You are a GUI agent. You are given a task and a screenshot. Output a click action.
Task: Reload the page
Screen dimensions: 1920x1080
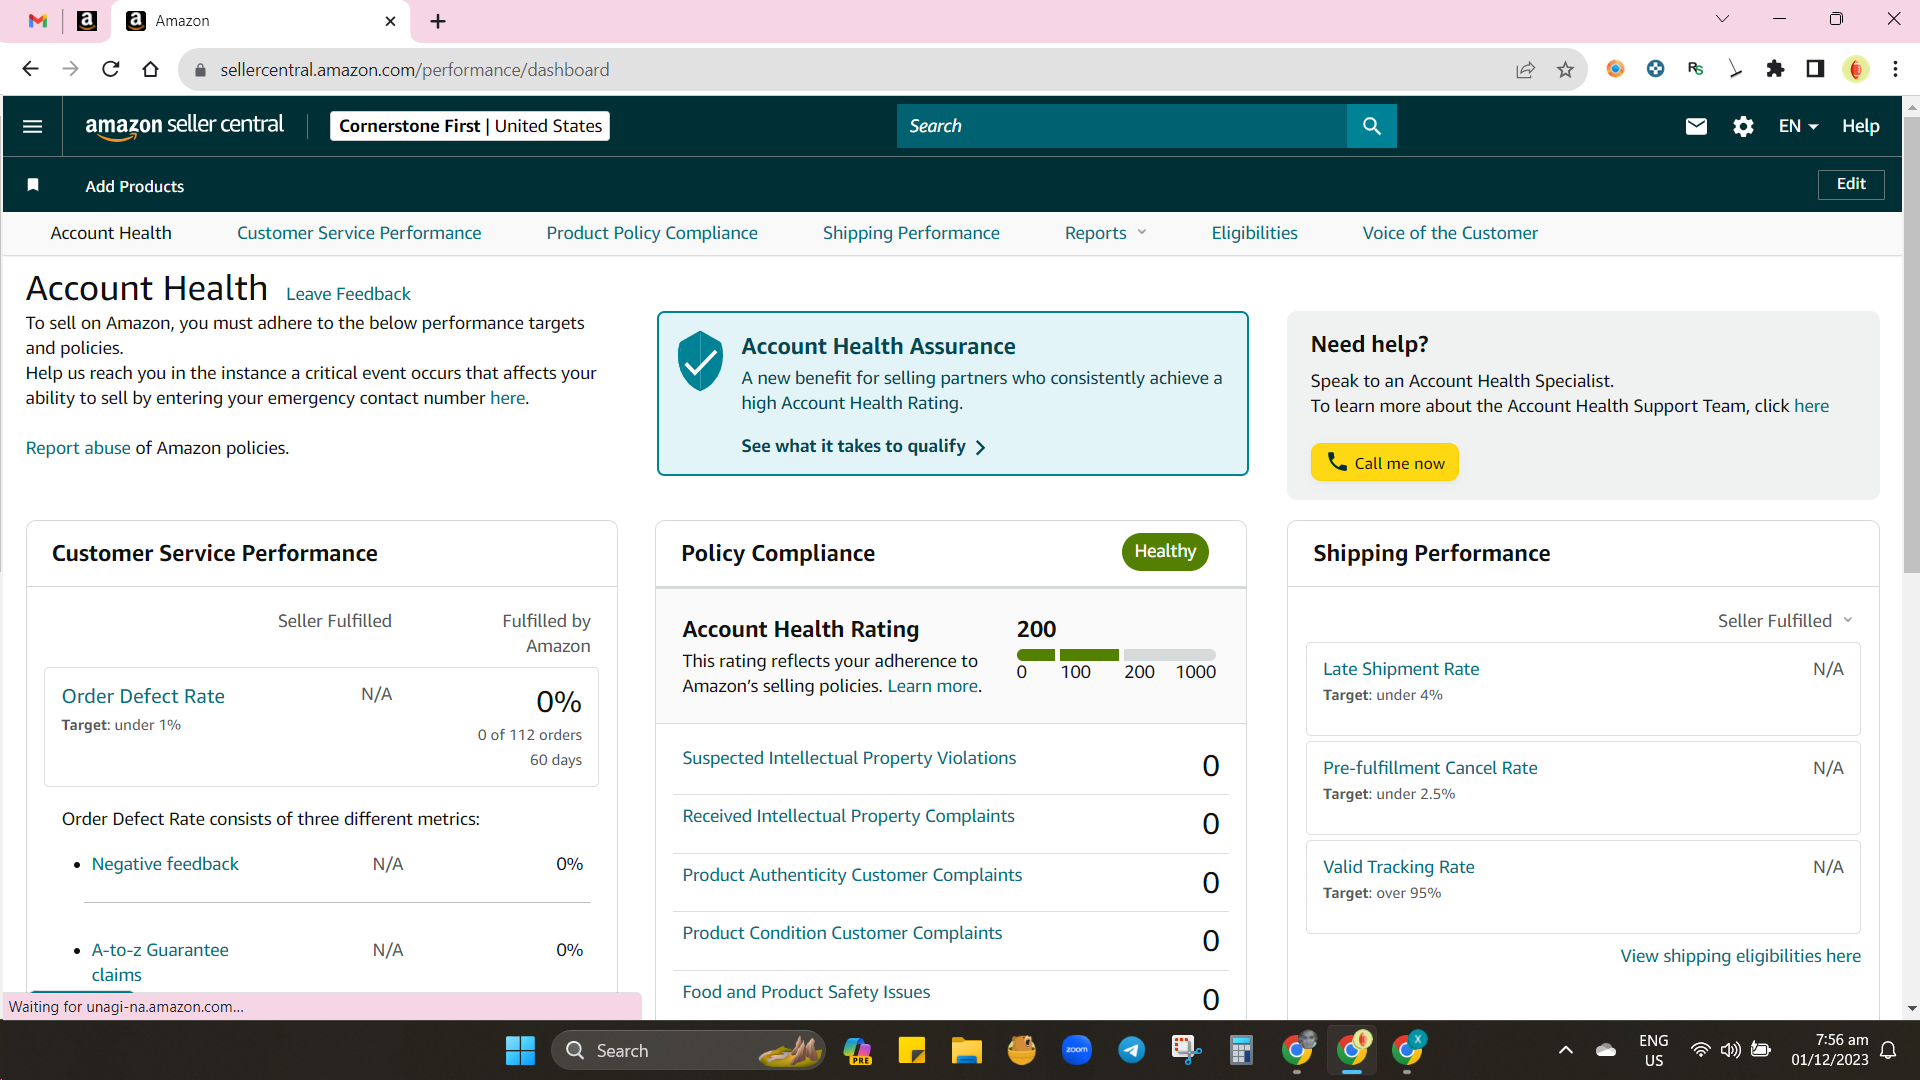point(110,69)
